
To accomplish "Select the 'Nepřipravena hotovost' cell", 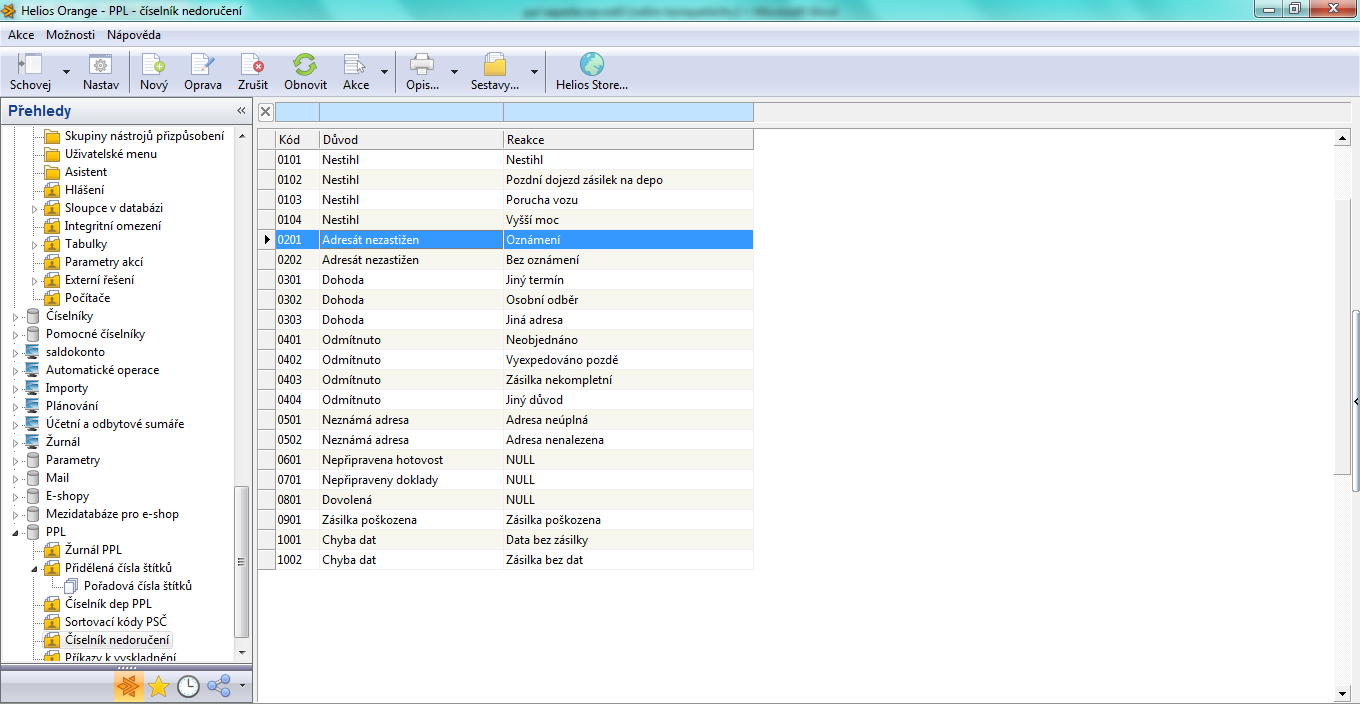I will pos(411,460).
